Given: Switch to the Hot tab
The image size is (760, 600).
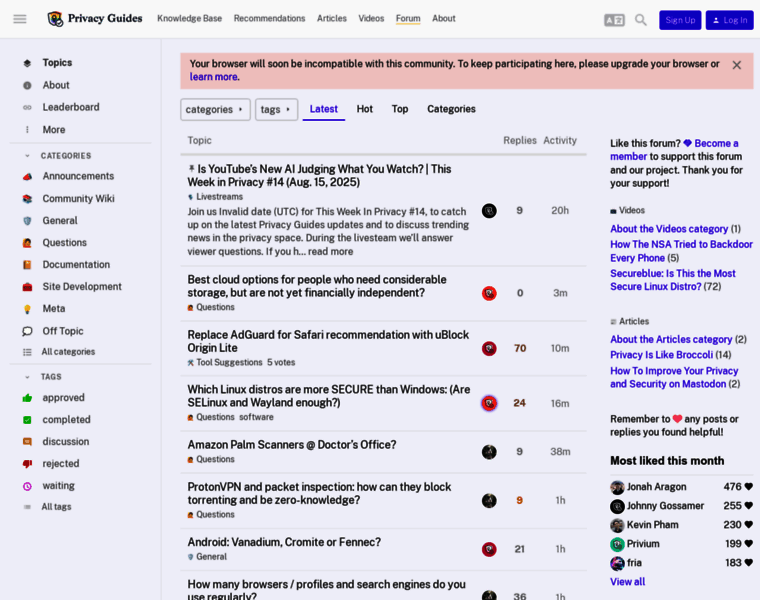Looking at the screenshot, I should [364, 109].
